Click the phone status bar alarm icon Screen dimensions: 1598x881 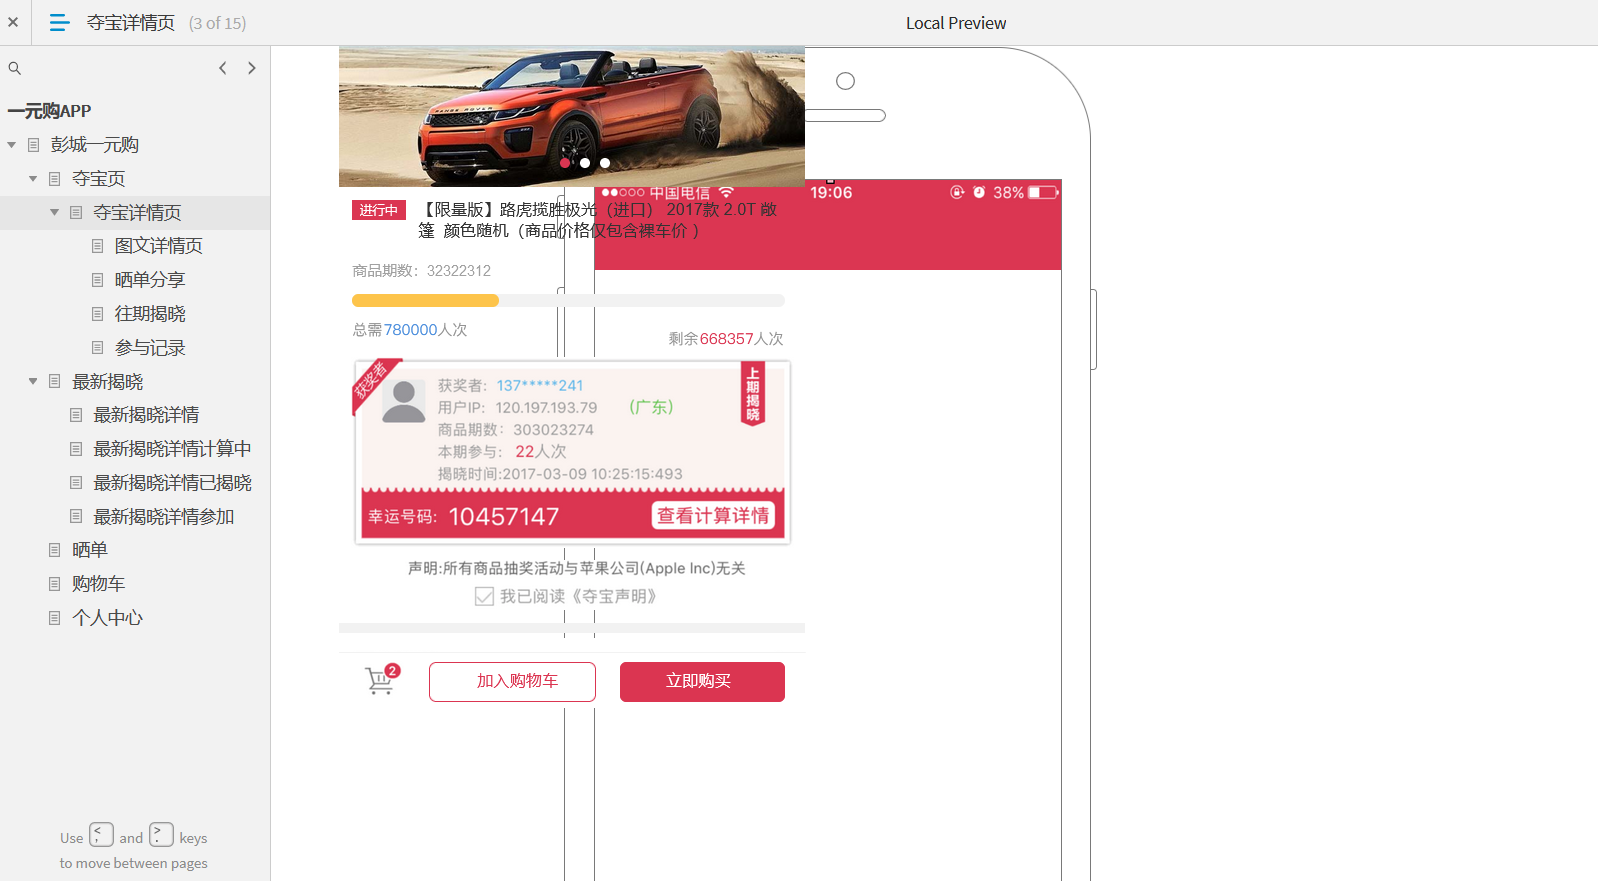tap(979, 192)
